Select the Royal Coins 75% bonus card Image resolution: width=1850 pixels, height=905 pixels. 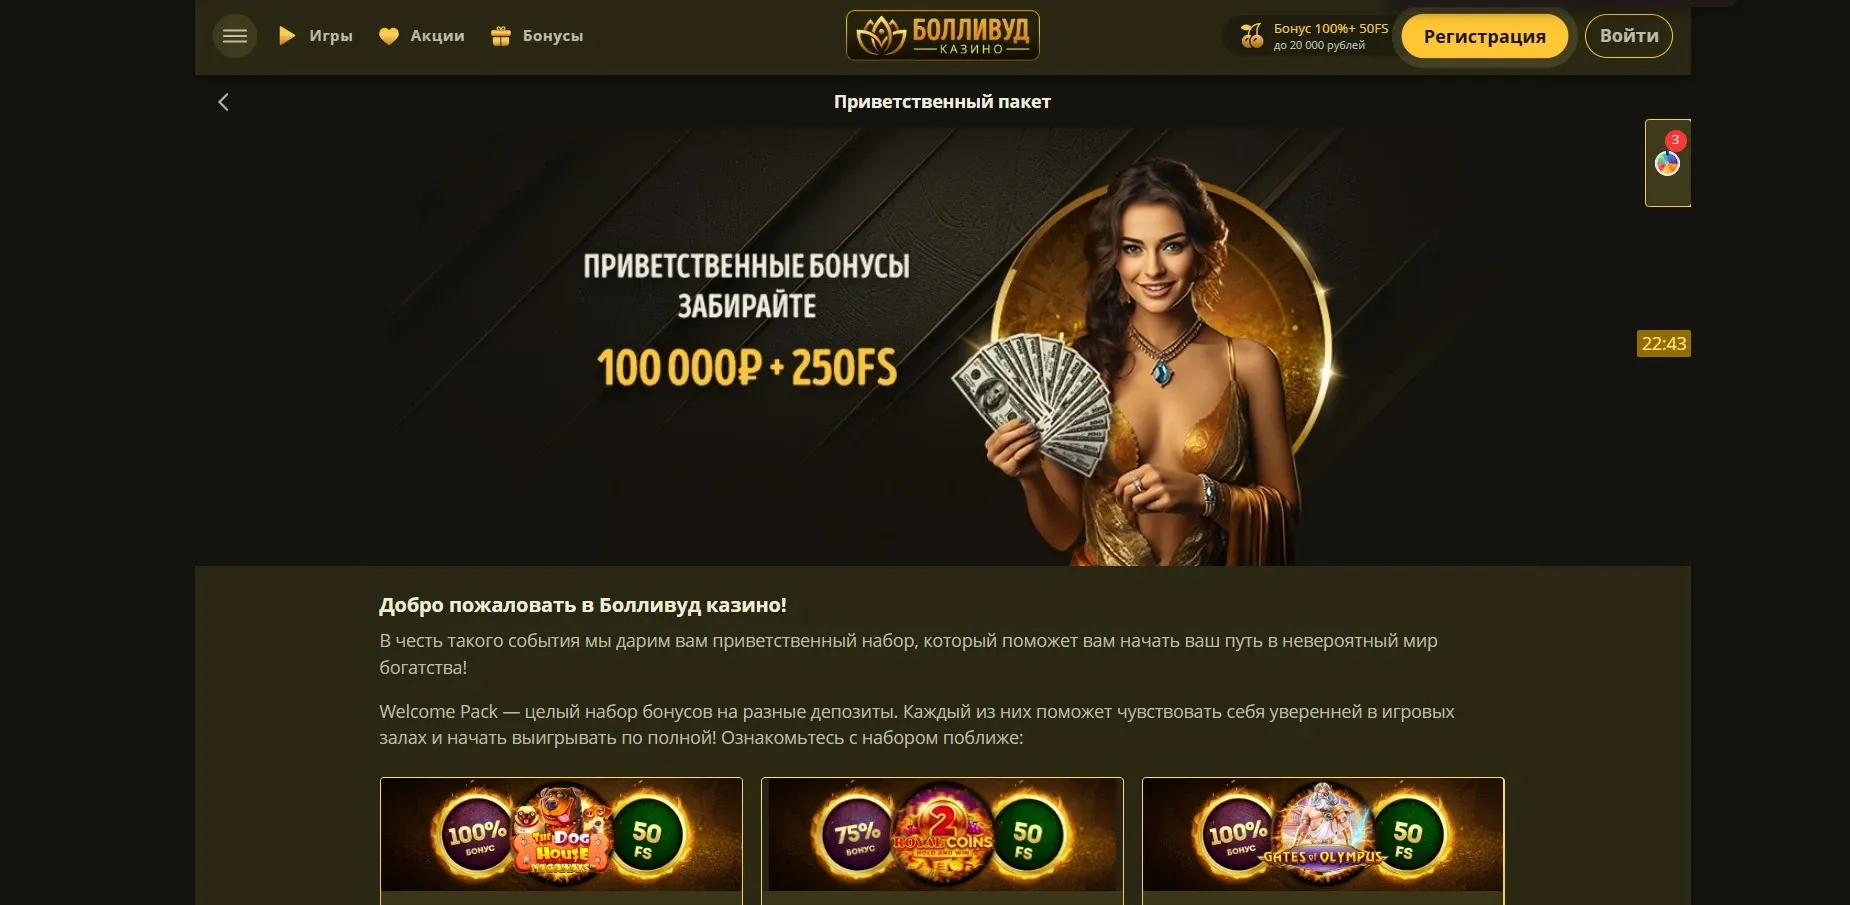pyautogui.click(x=942, y=841)
